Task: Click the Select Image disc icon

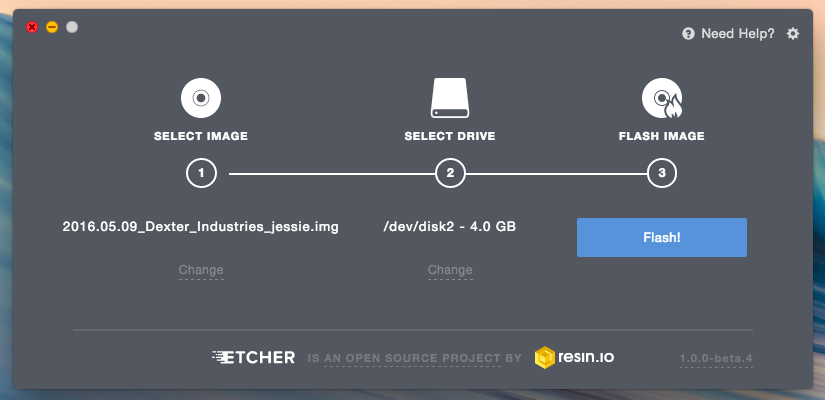Action: [201, 98]
